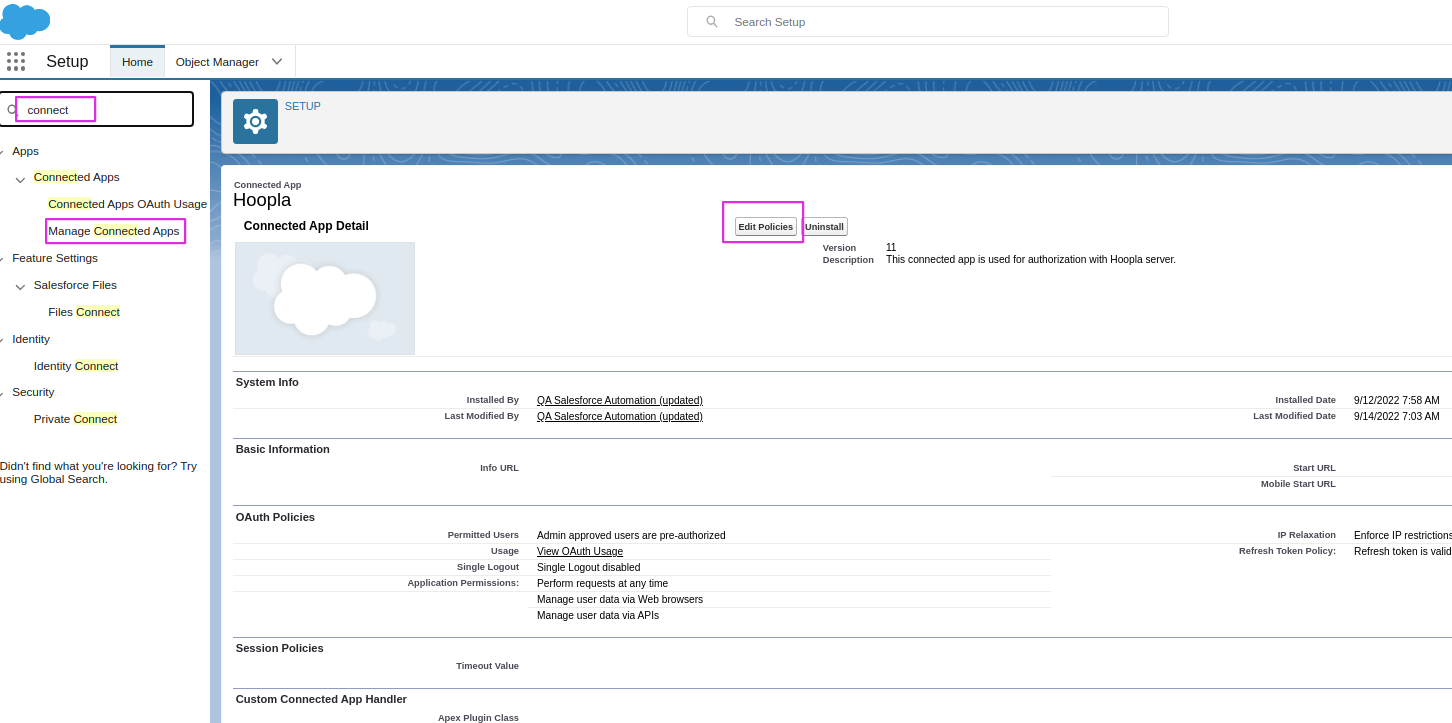
Task: Select Connected Apps OAuth Usage in sidebar
Action: [x=128, y=204]
